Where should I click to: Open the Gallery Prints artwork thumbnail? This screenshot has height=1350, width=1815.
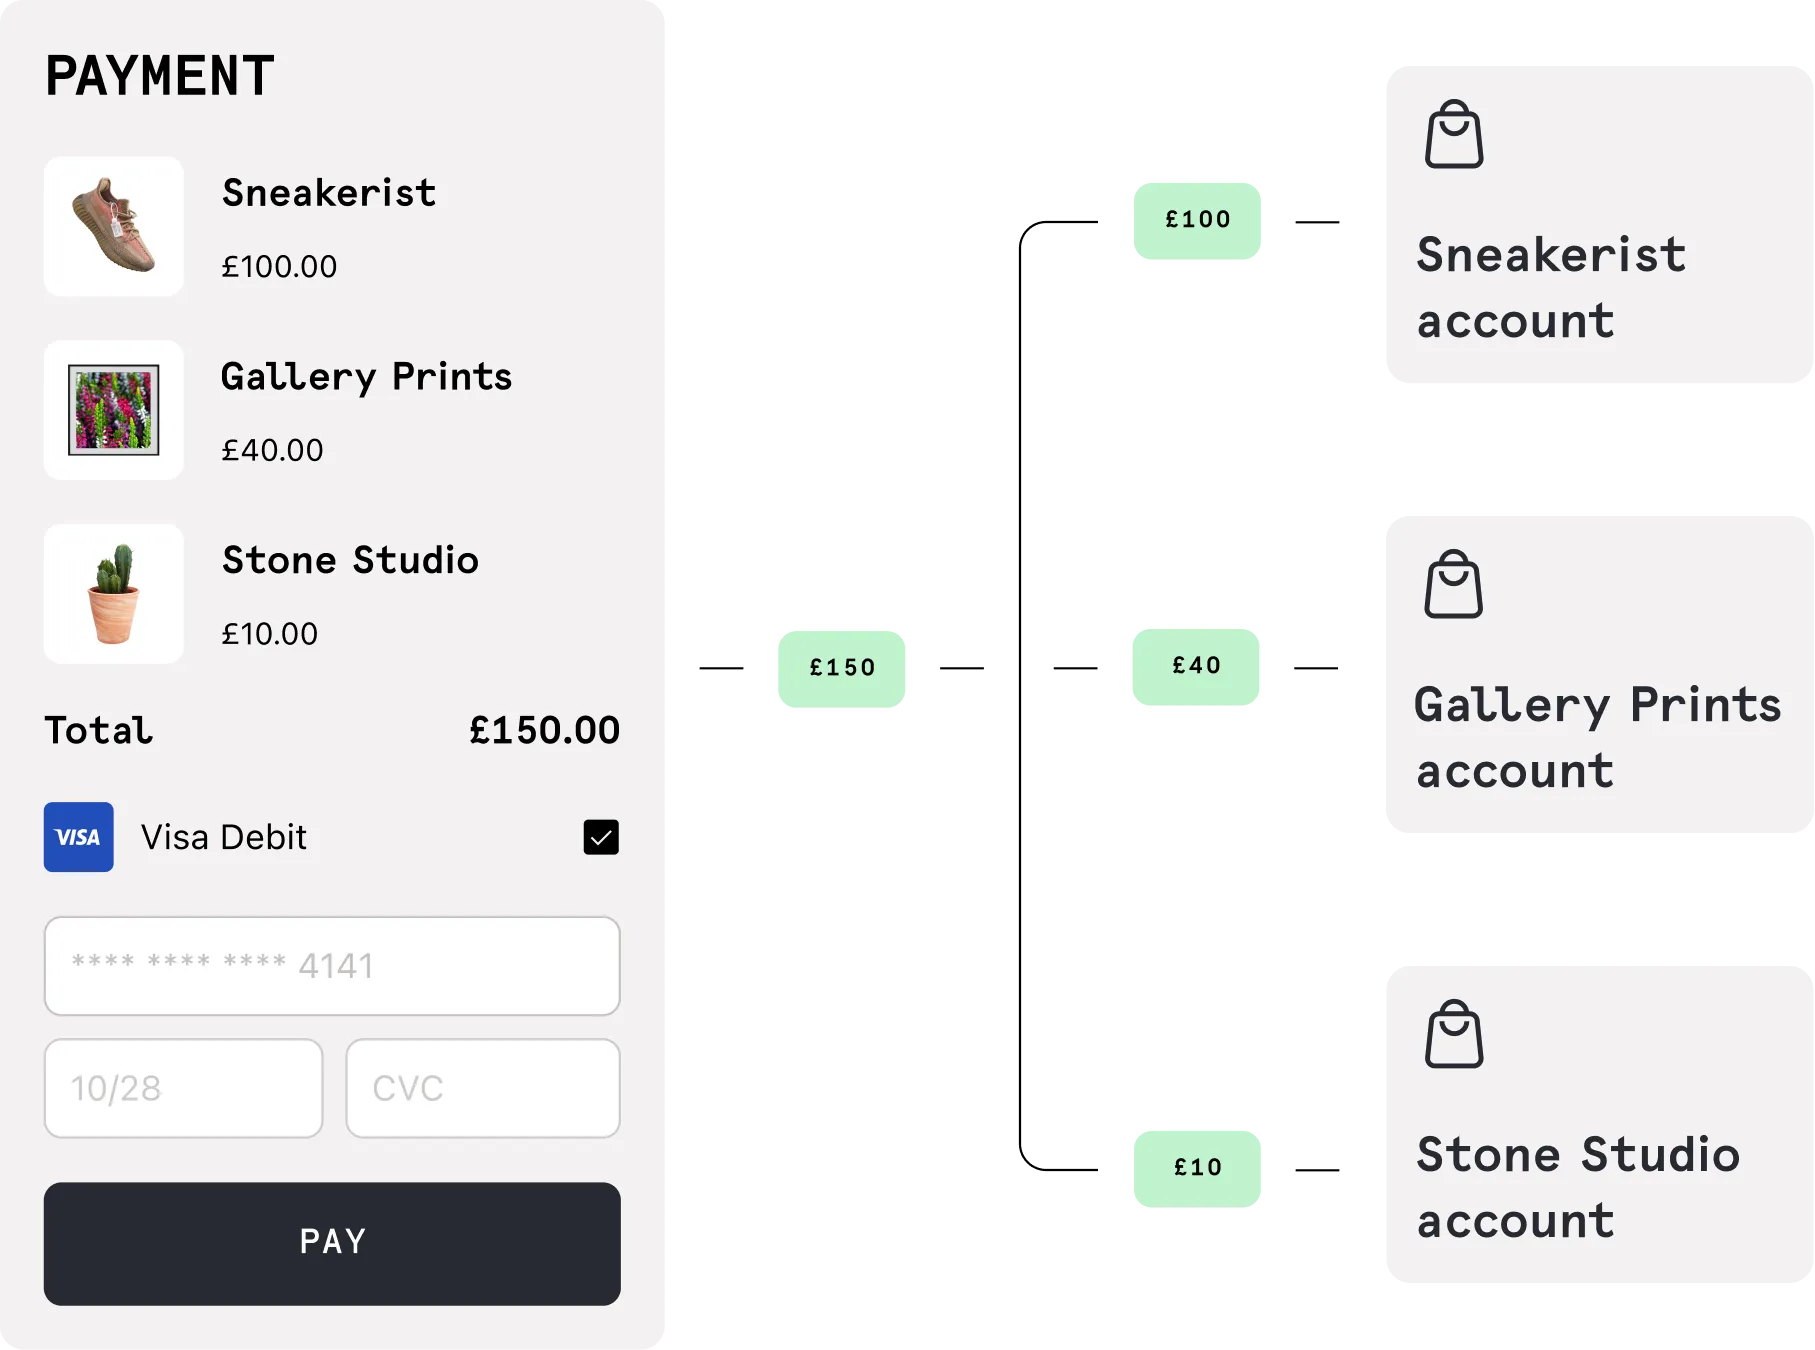(x=114, y=410)
